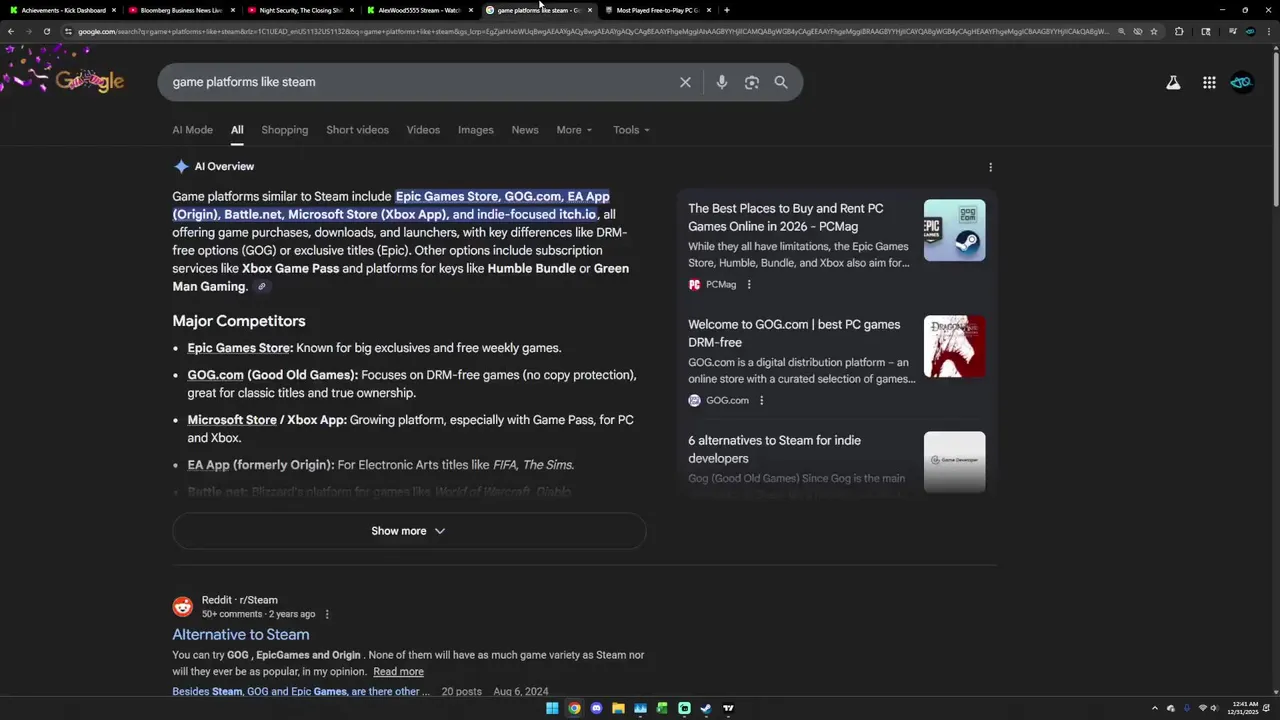Clear the search box with the X icon
The width and height of the screenshot is (1280, 720).
(685, 82)
